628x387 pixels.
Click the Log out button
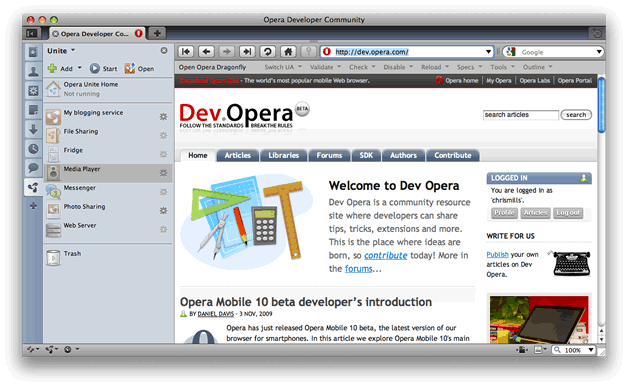[568, 213]
